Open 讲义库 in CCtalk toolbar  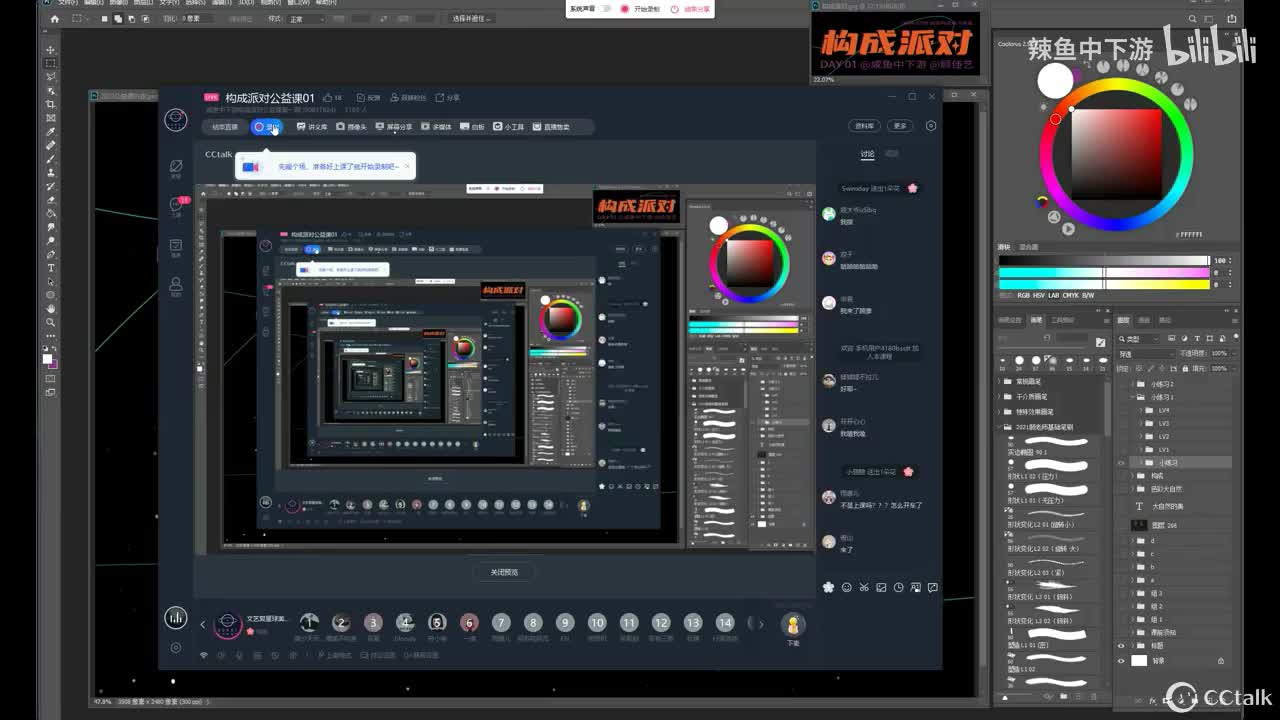(312, 127)
